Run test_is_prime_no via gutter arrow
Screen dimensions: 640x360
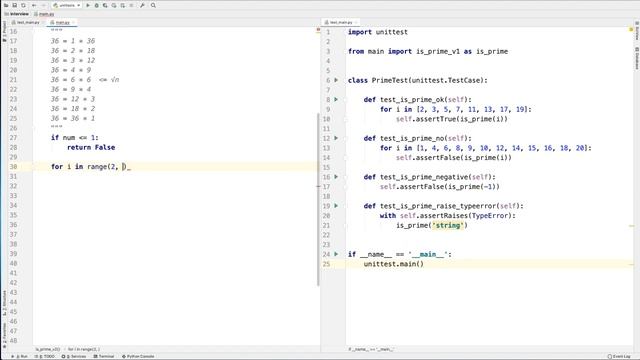click(336, 138)
